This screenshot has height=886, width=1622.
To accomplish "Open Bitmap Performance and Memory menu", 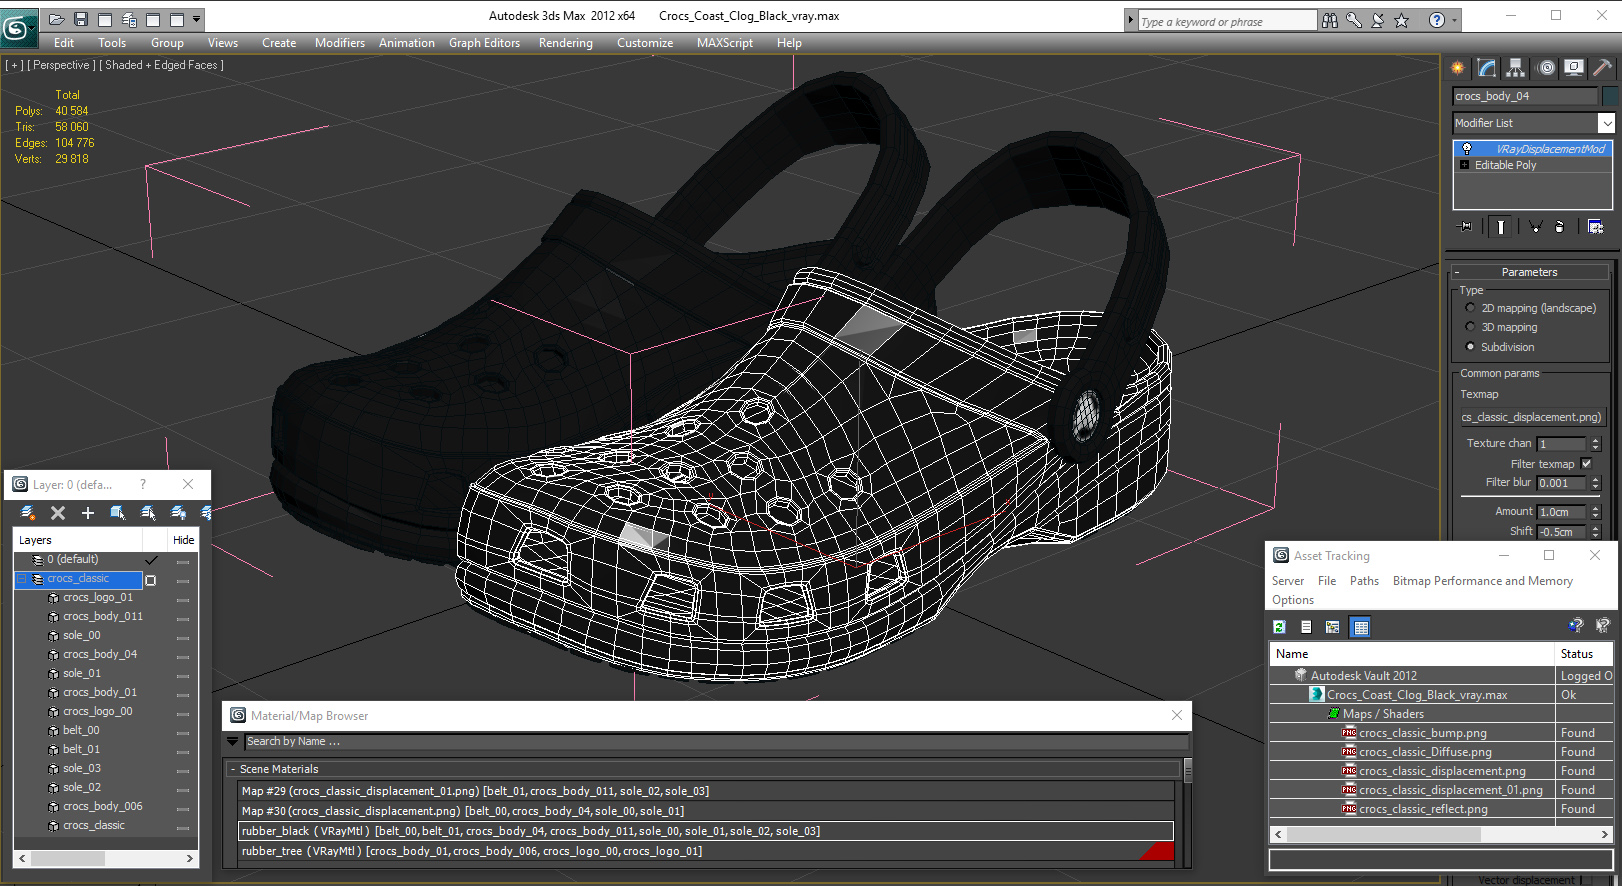I will click(1482, 581).
